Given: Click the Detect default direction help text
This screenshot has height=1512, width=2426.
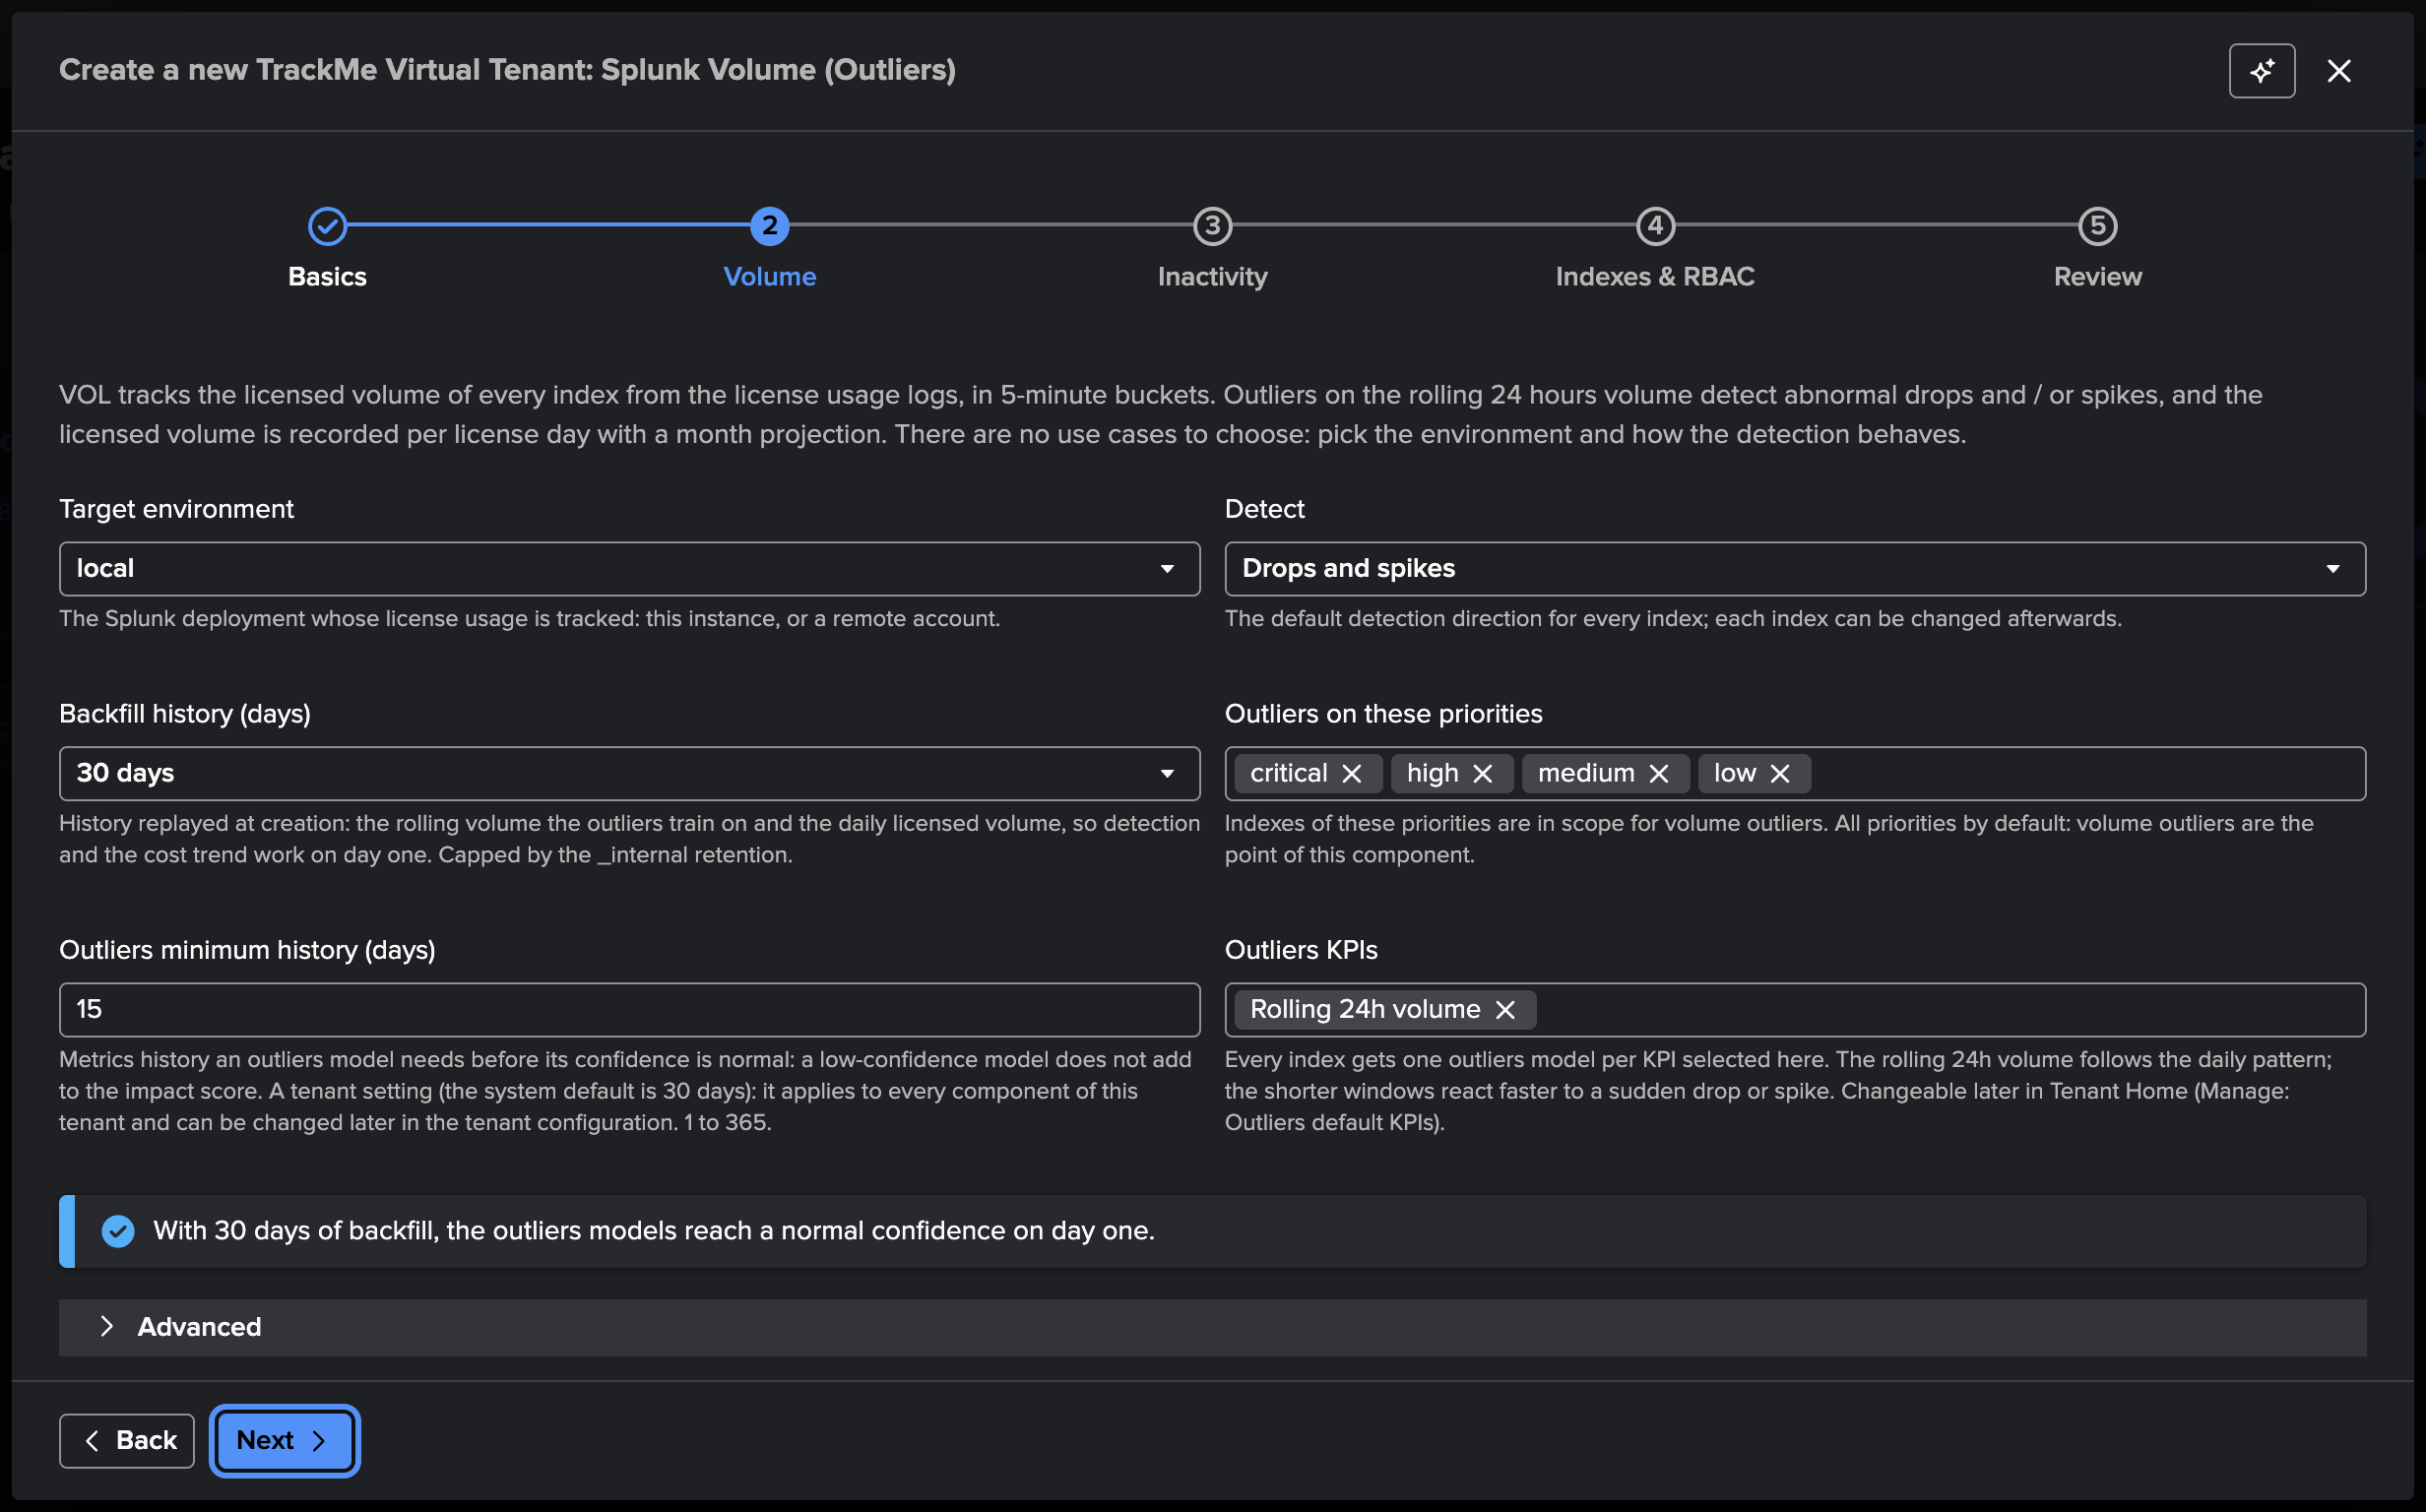Looking at the screenshot, I should tap(1673, 619).
